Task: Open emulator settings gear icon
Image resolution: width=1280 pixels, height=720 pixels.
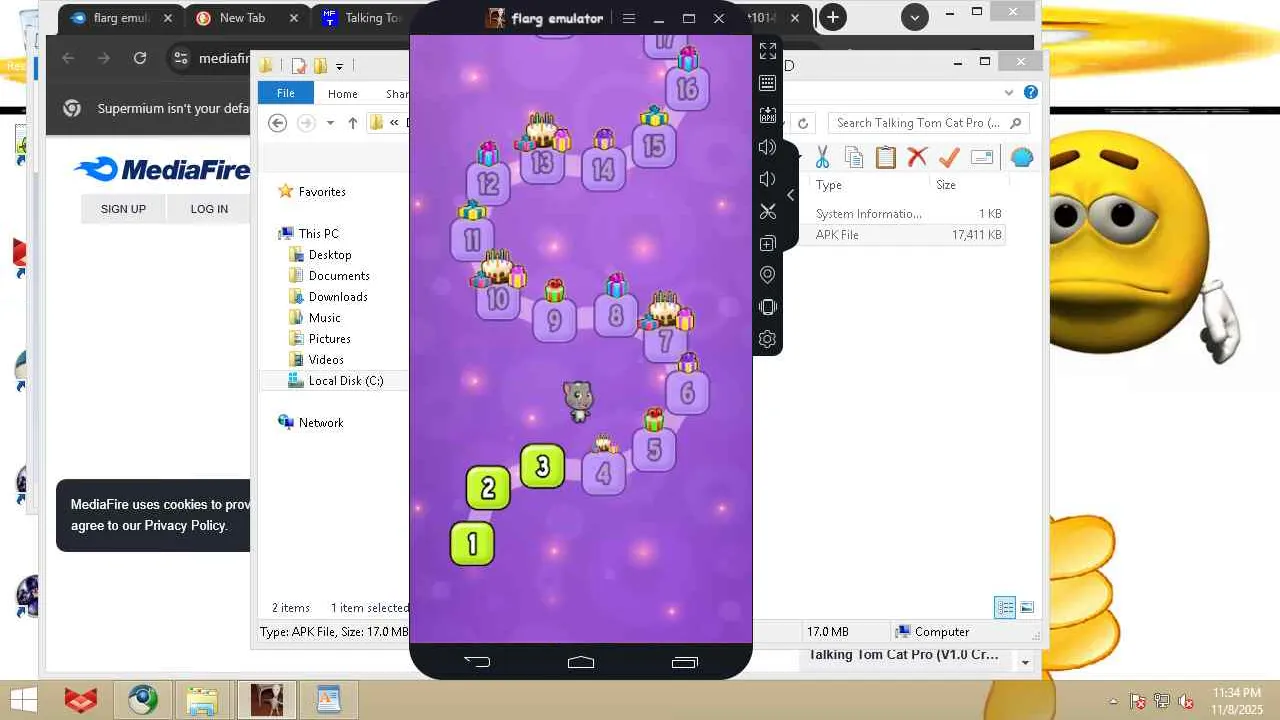Action: (768, 339)
